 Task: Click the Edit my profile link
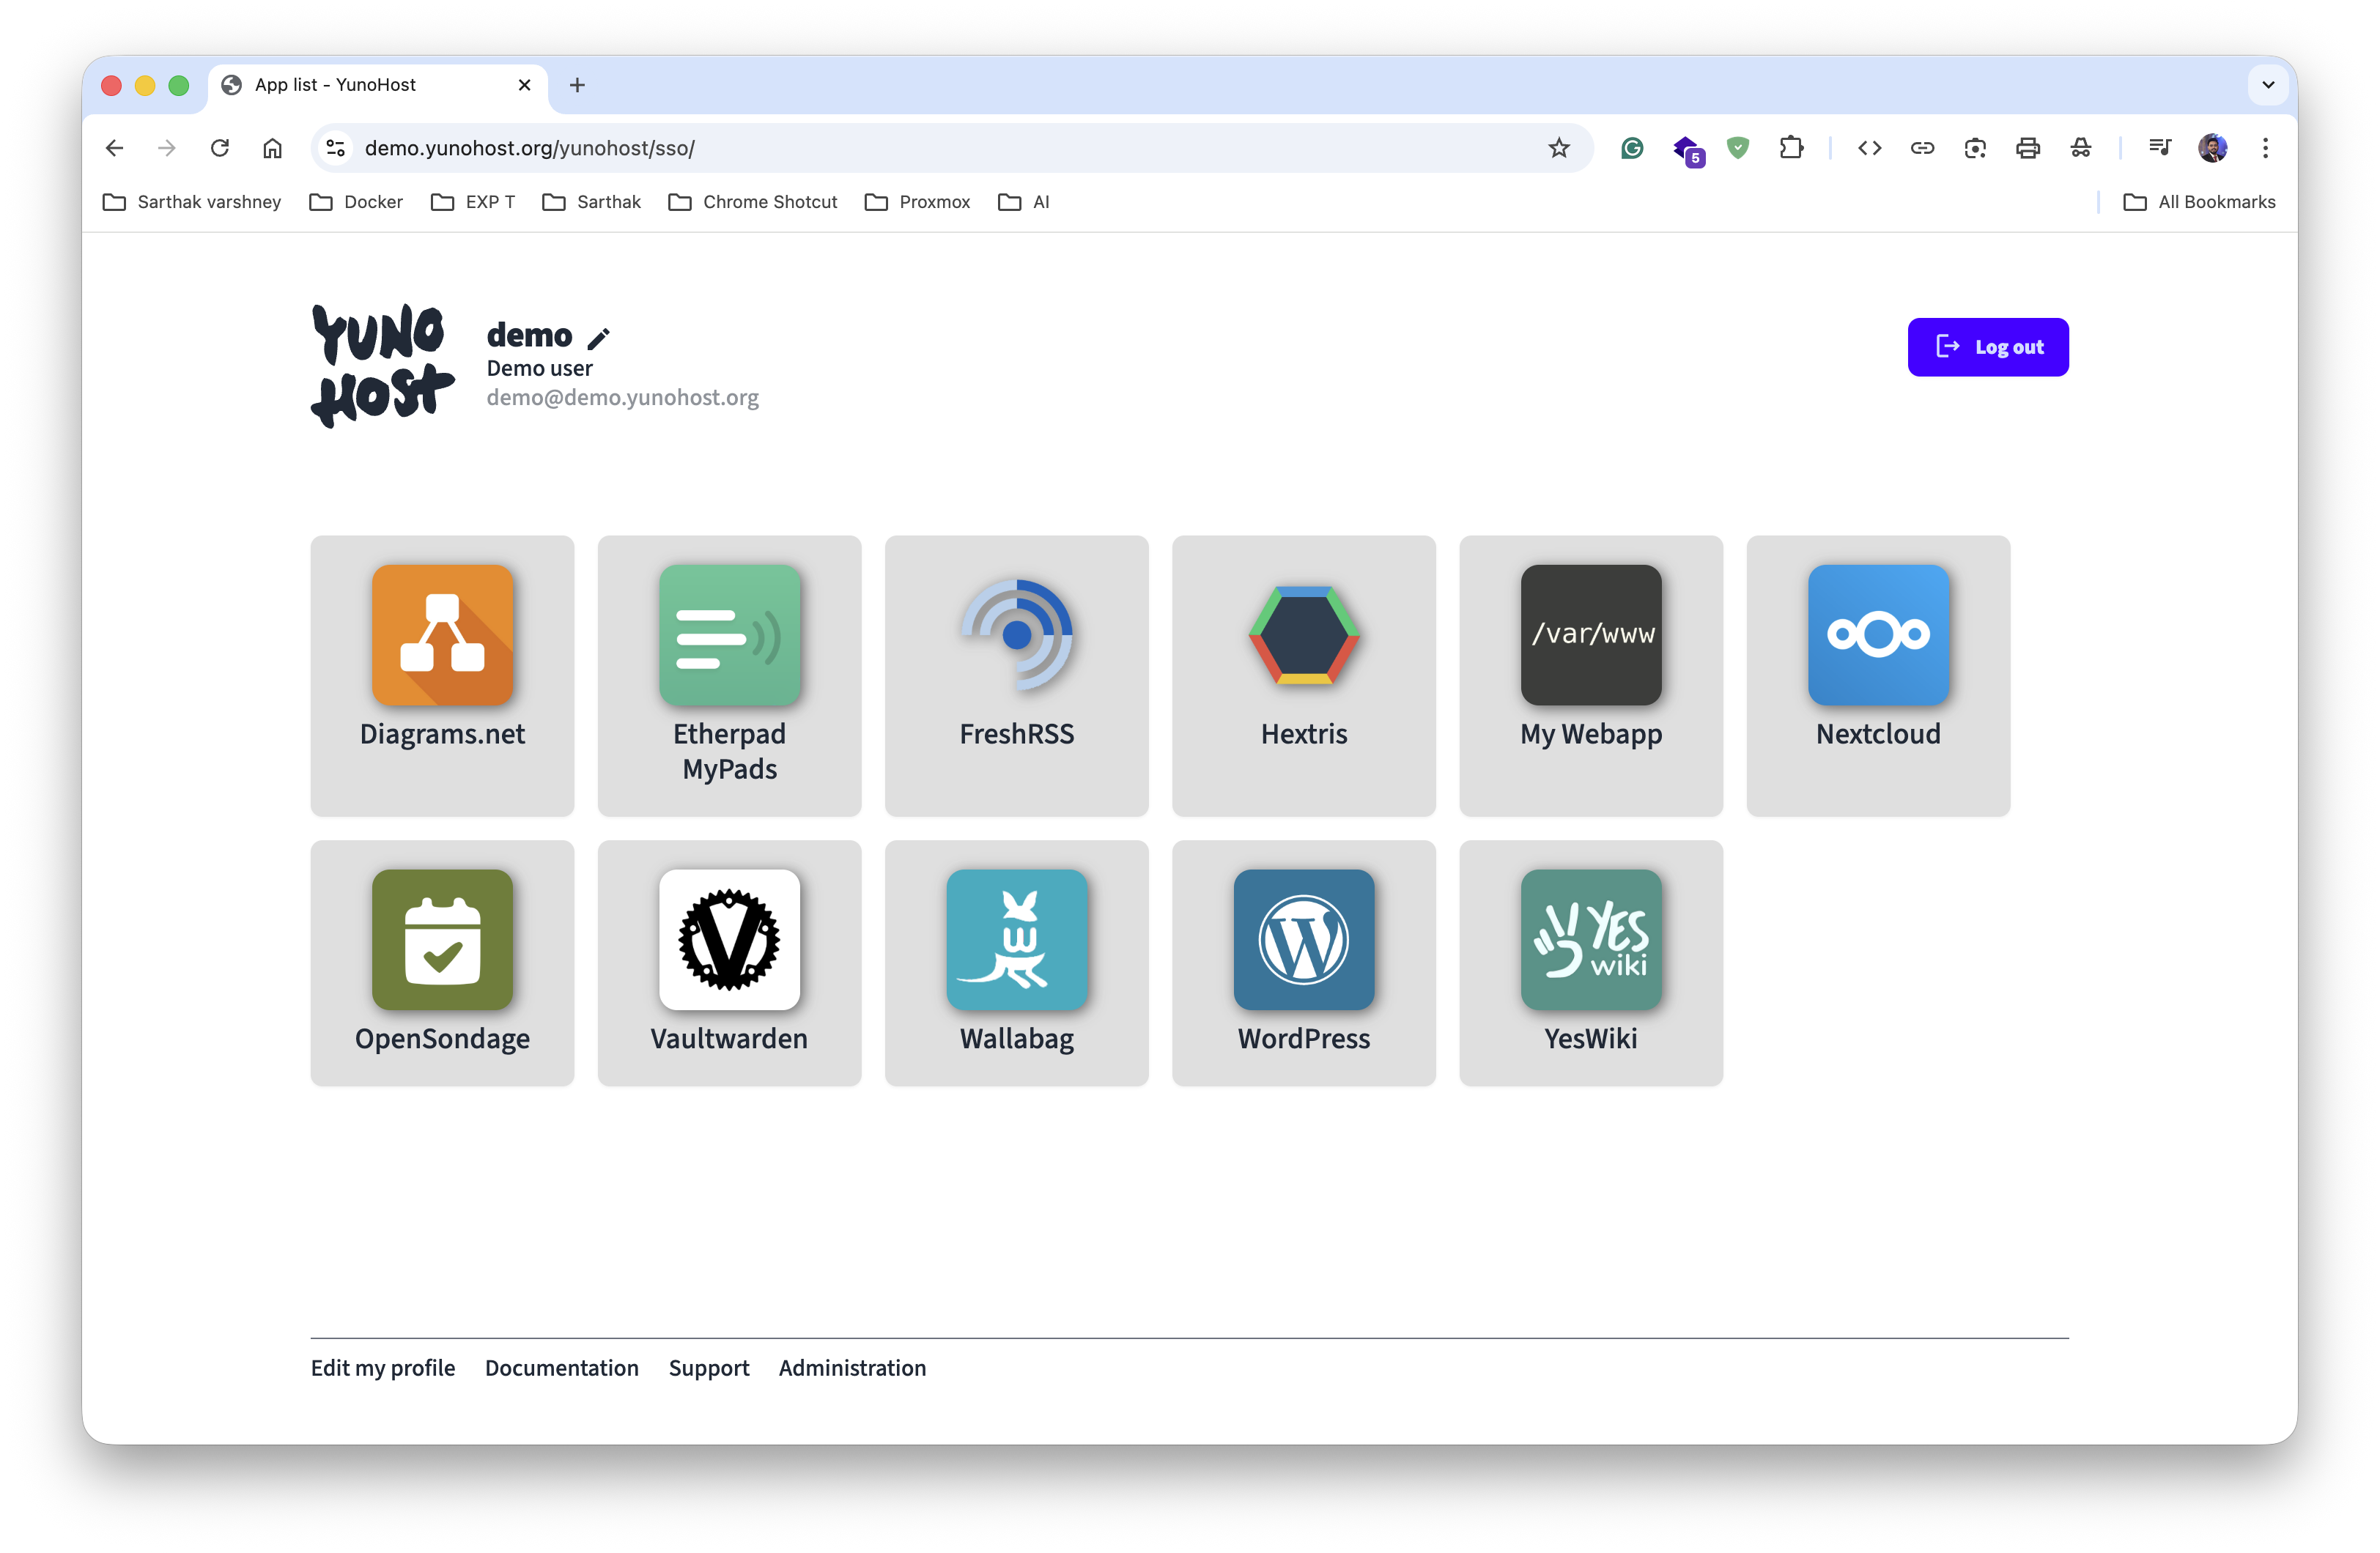point(382,1367)
